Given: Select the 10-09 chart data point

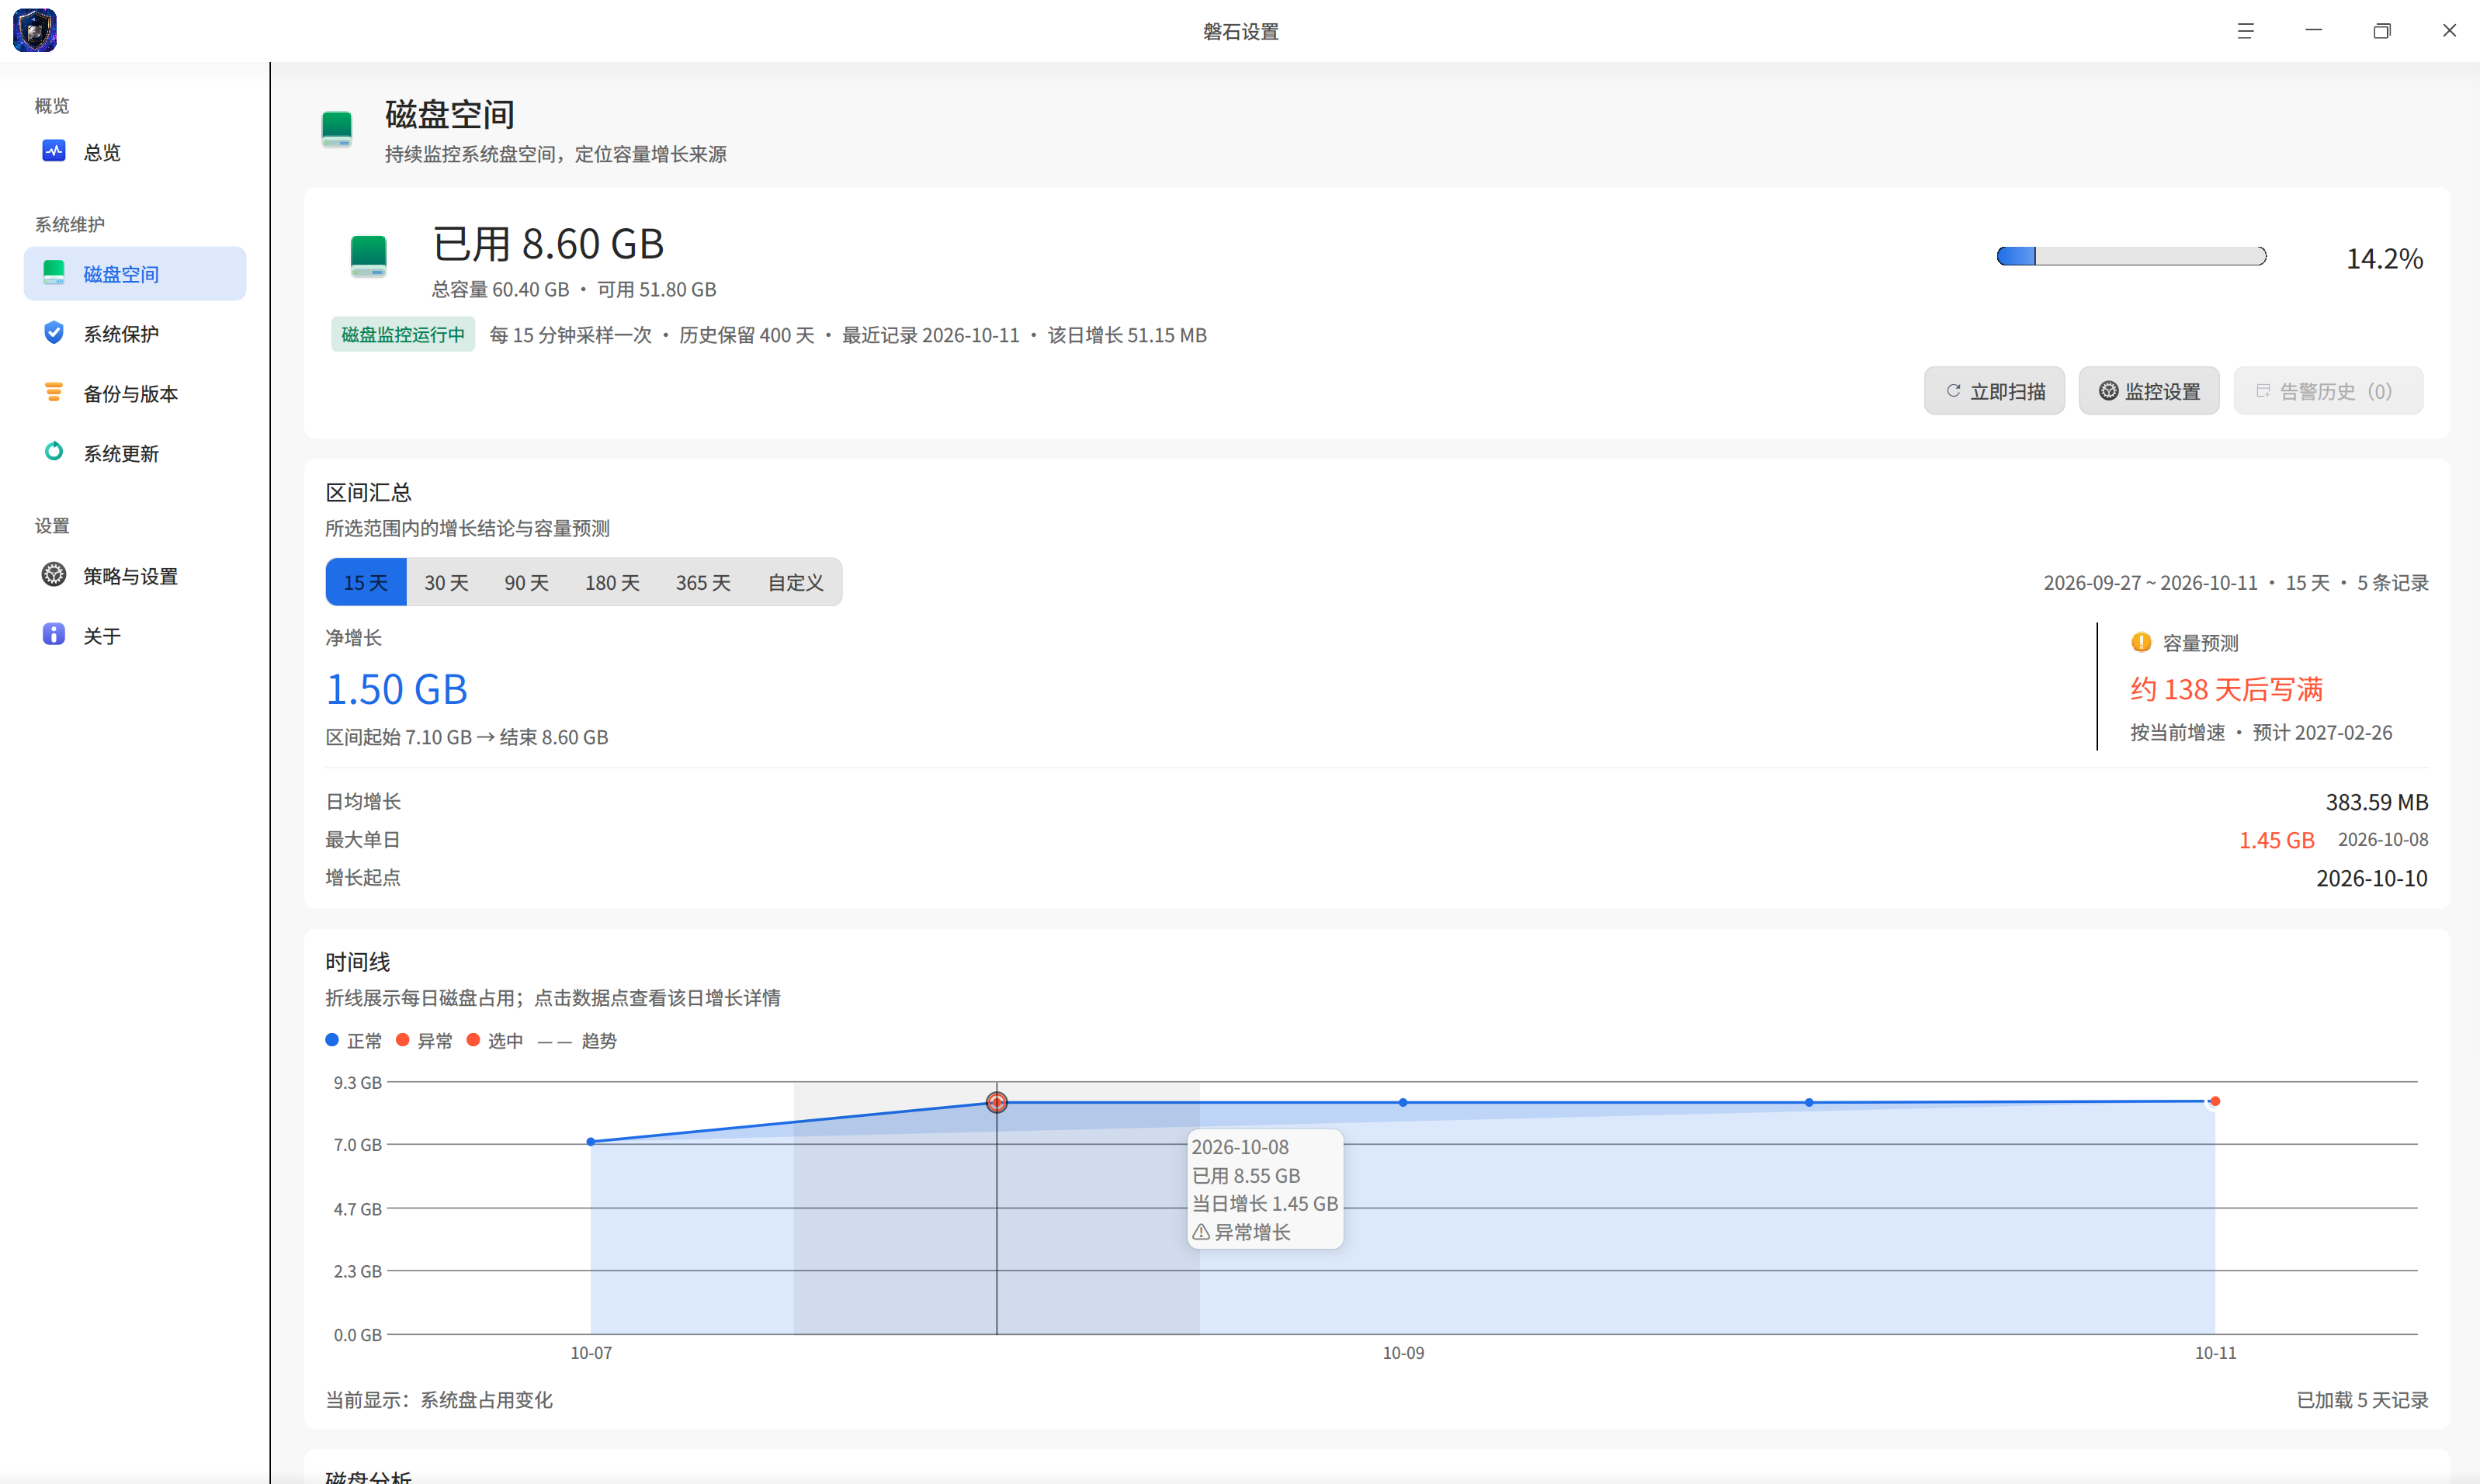Looking at the screenshot, I should pyautogui.click(x=1403, y=1102).
